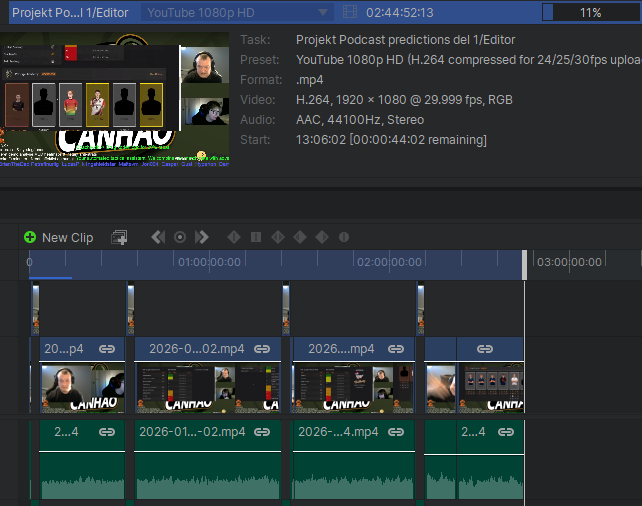642x506 pixels.
Task: Click the volume level line on audio clip 2026-...4.mp4
Action: pyautogui.click(x=354, y=451)
